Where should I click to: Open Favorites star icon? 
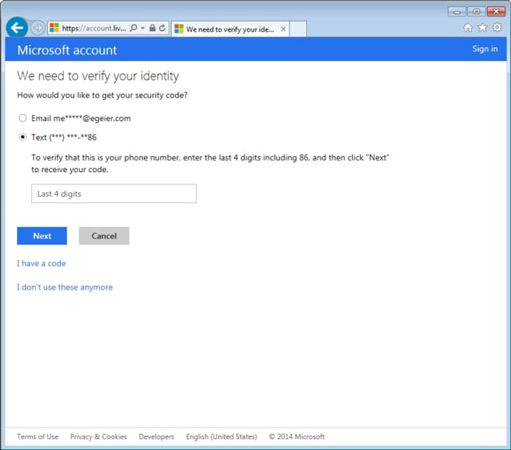[x=482, y=28]
